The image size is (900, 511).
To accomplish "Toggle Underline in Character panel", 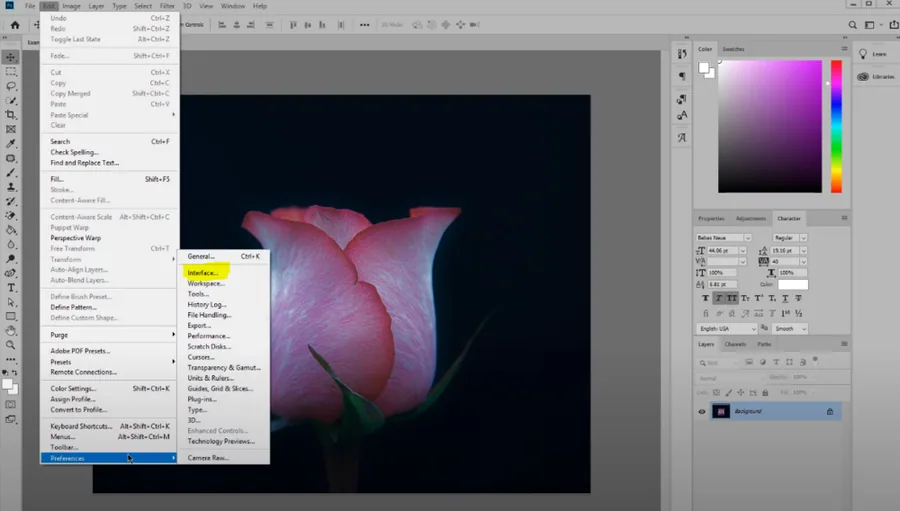I will (785, 299).
